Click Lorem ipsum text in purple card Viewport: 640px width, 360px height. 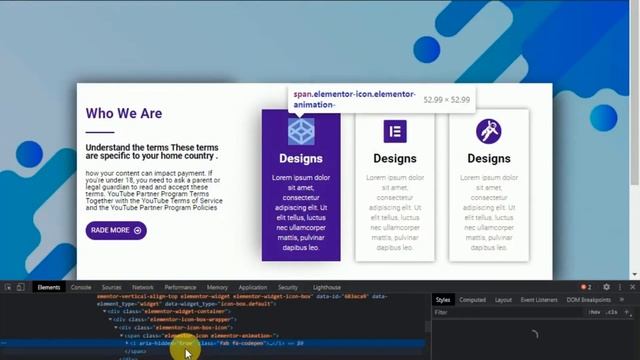pyautogui.click(x=301, y=213)
